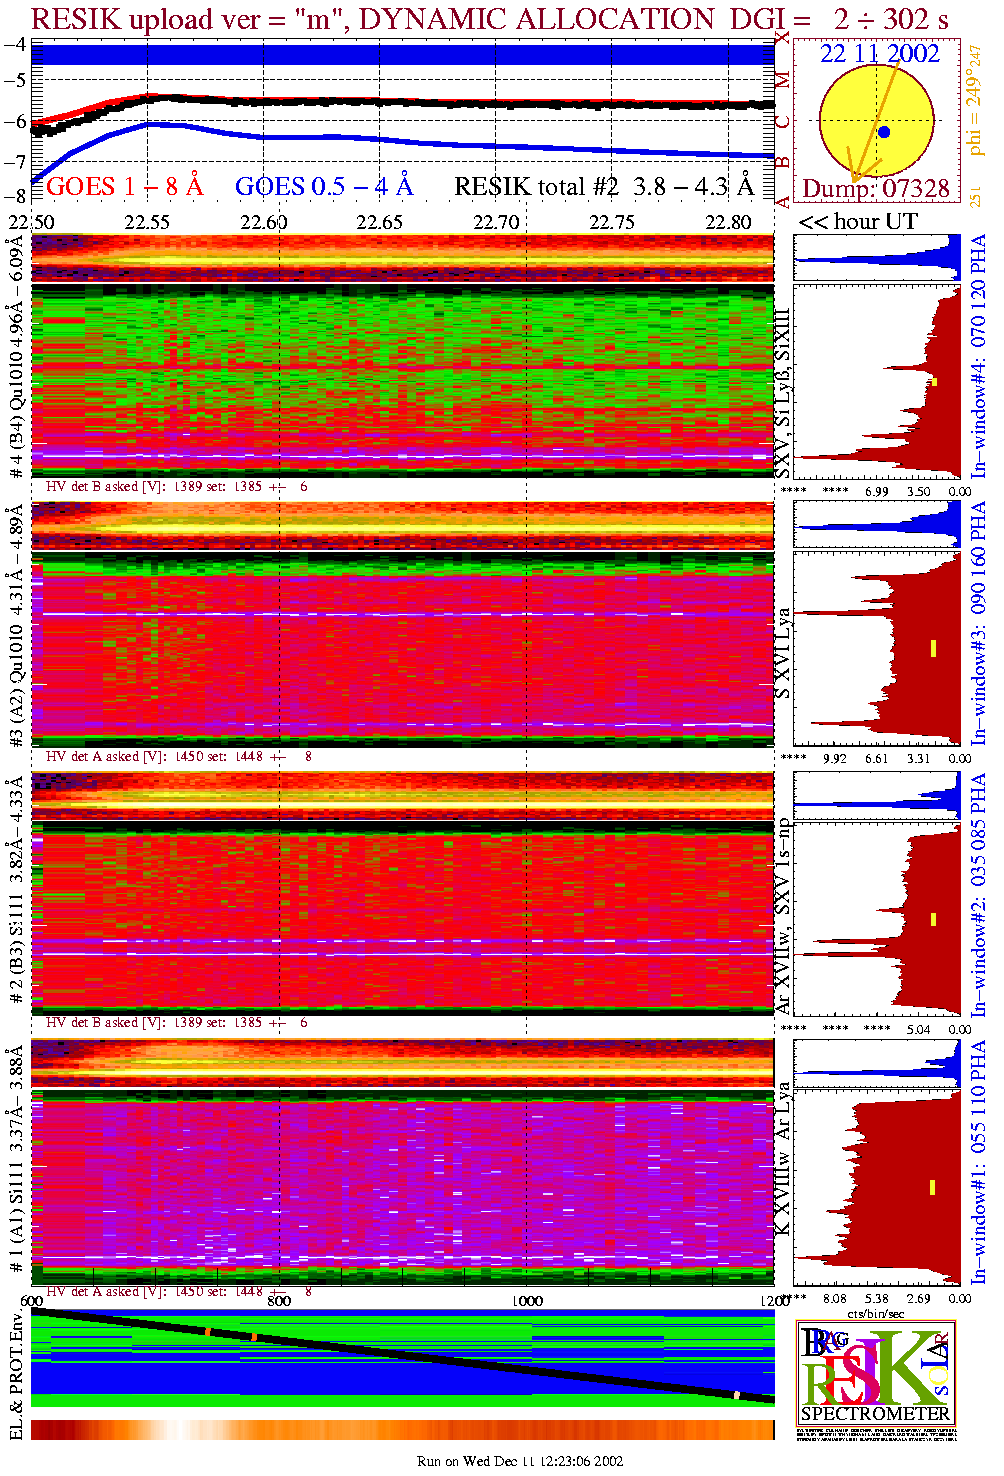
Task: Select the yellow marker in window #1 histogram
Action: (932, 1187)
